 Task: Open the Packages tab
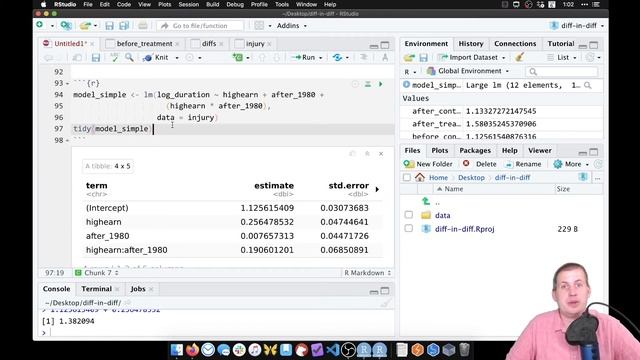[x=475, y=151]
